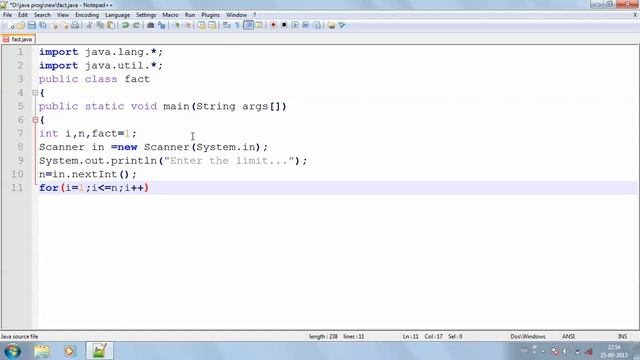Open the Replace dialog from toolbar
The height and width of the screenshot is (360, 640).
[162, 25]
